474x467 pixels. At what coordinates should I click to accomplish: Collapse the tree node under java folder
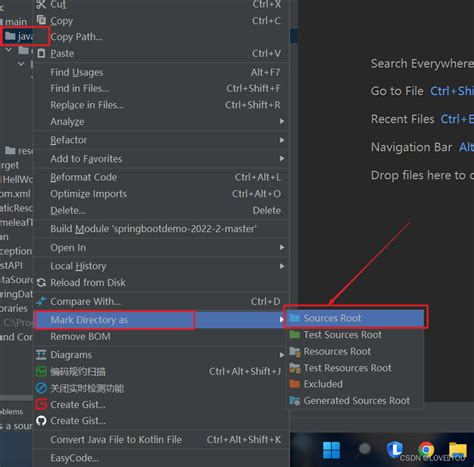pos(9,50)
